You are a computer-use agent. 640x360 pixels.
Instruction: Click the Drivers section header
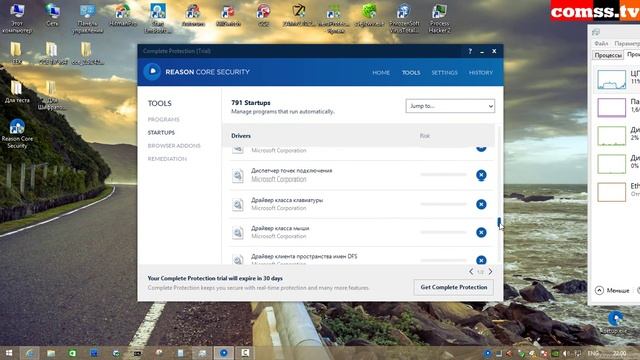pos(241,136)
